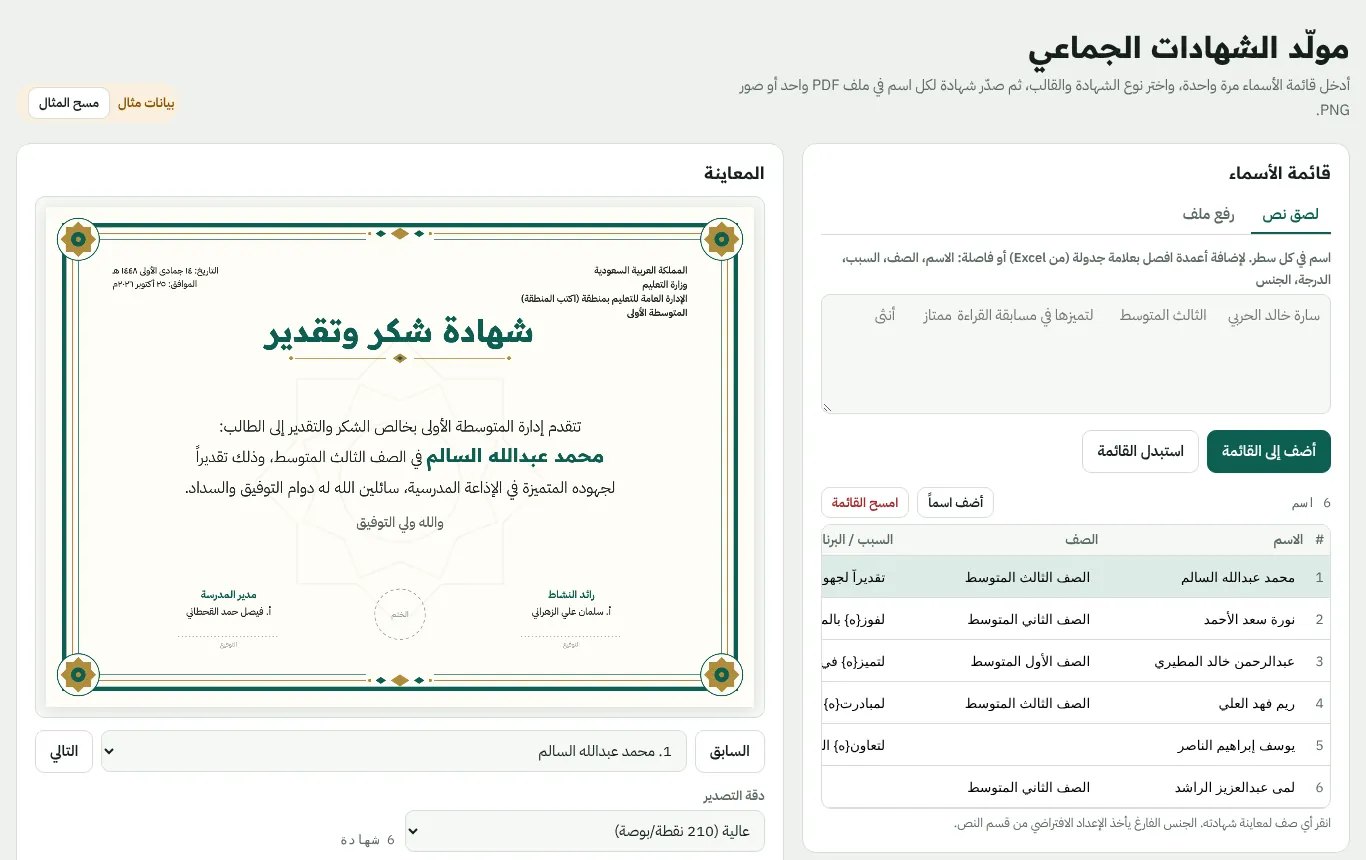Select row نورة سعد الأحمد
The image size is (1366, 860).
coord(1076,619)
